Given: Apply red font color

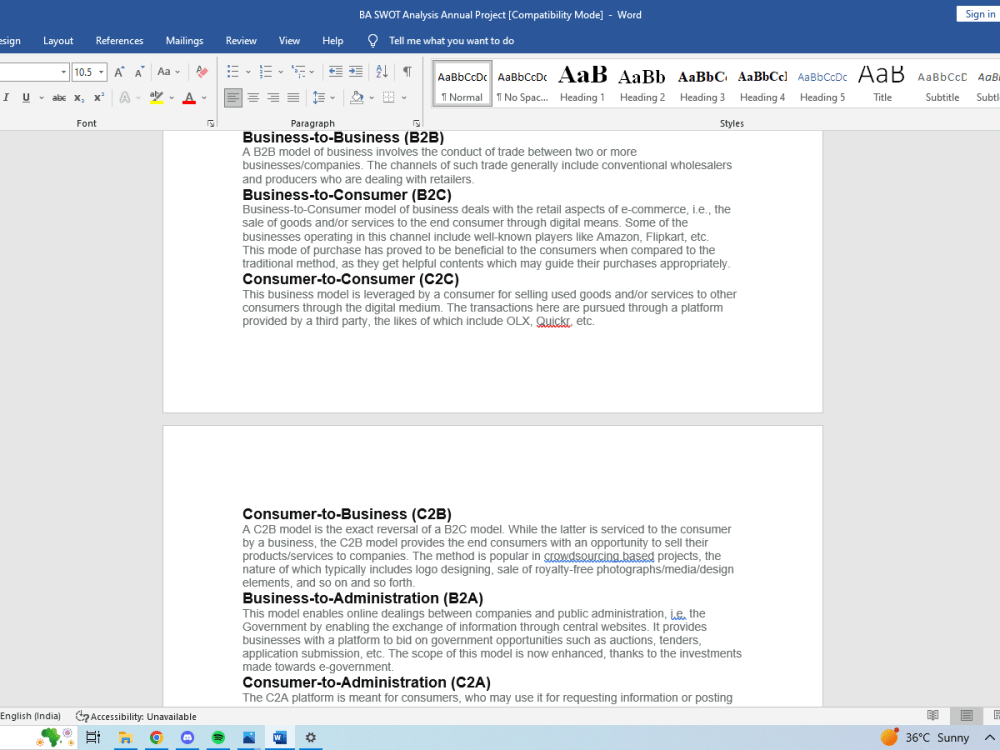Looking at the screenshot, I should (189, 98).
